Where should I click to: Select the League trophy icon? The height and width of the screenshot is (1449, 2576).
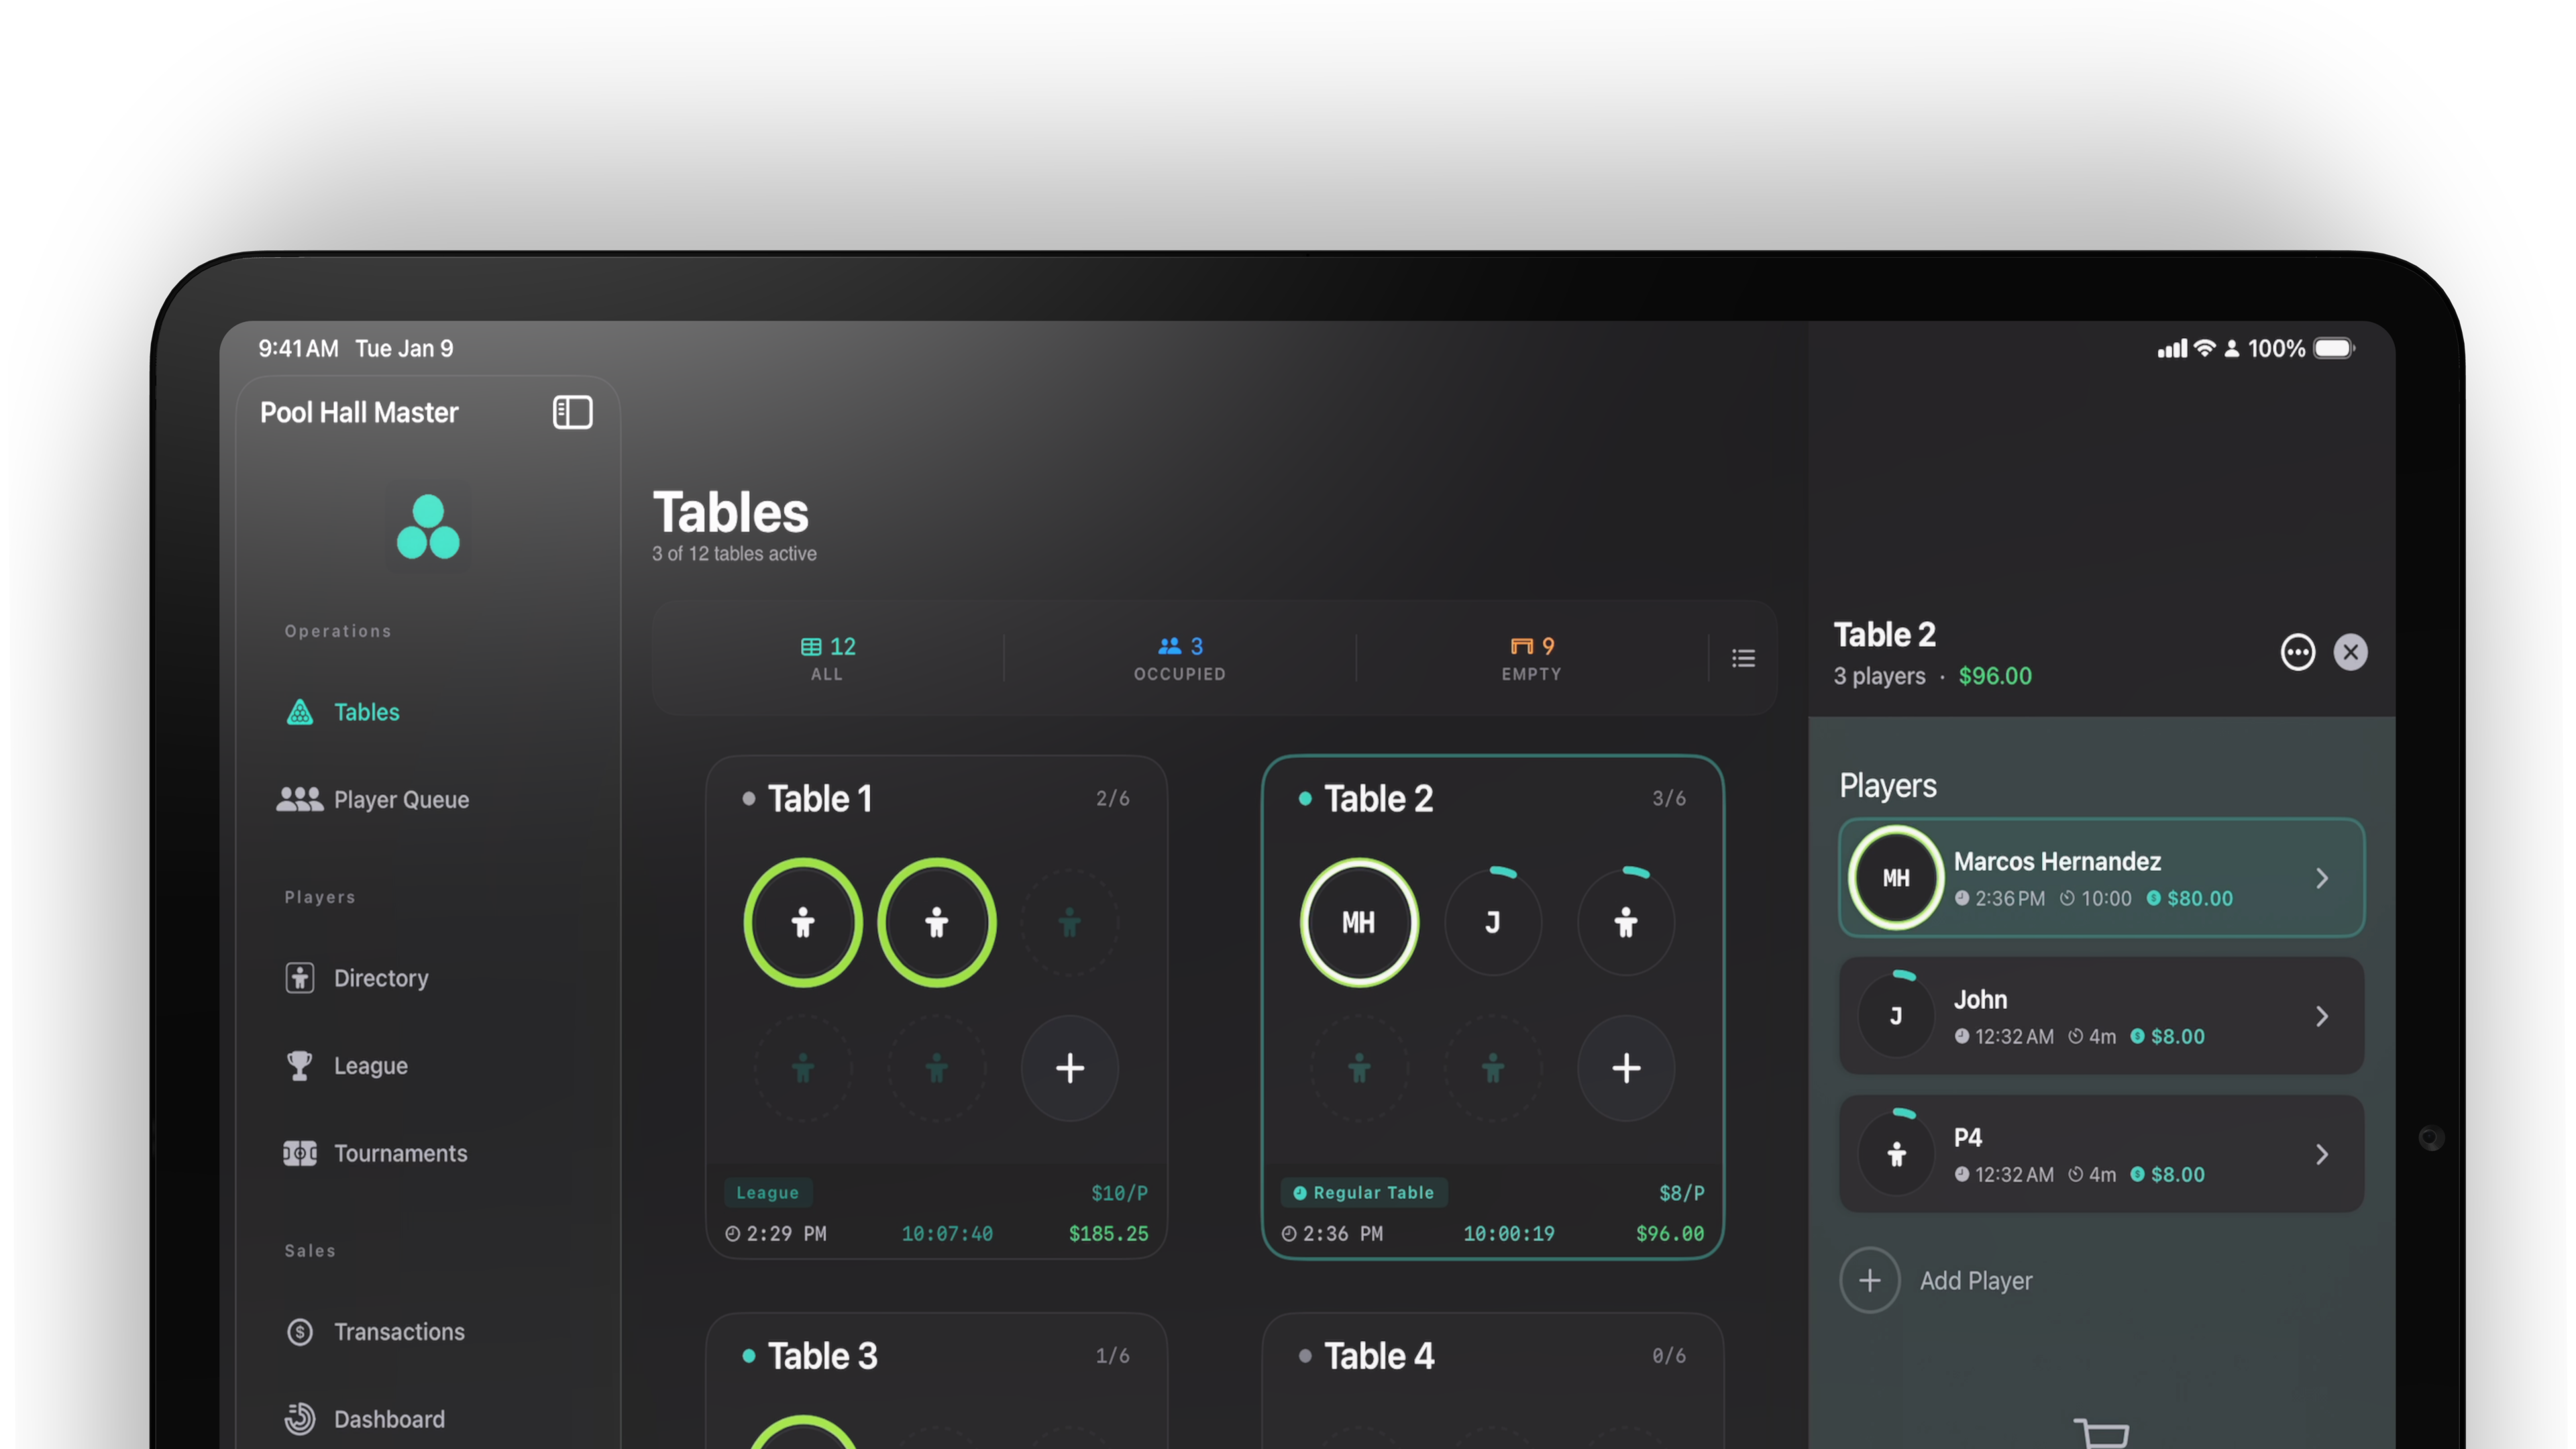pyautogui.click(x=299, y=1065)
